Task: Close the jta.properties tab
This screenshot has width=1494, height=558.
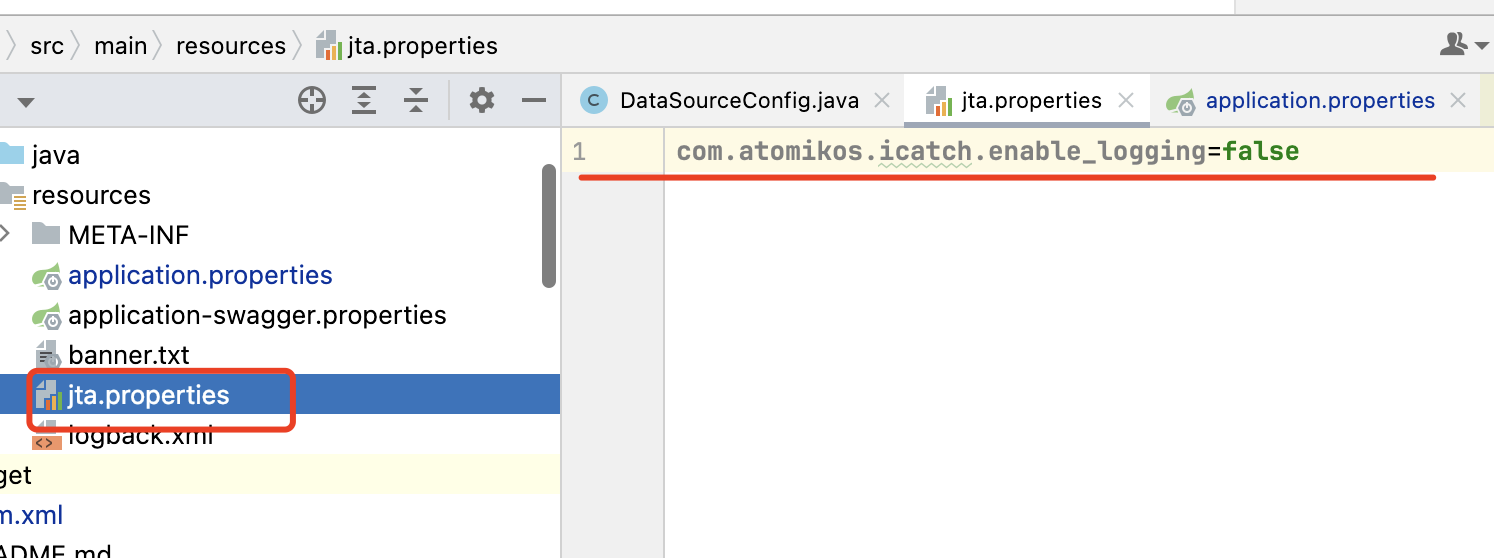Action: tap(1126, 100)
